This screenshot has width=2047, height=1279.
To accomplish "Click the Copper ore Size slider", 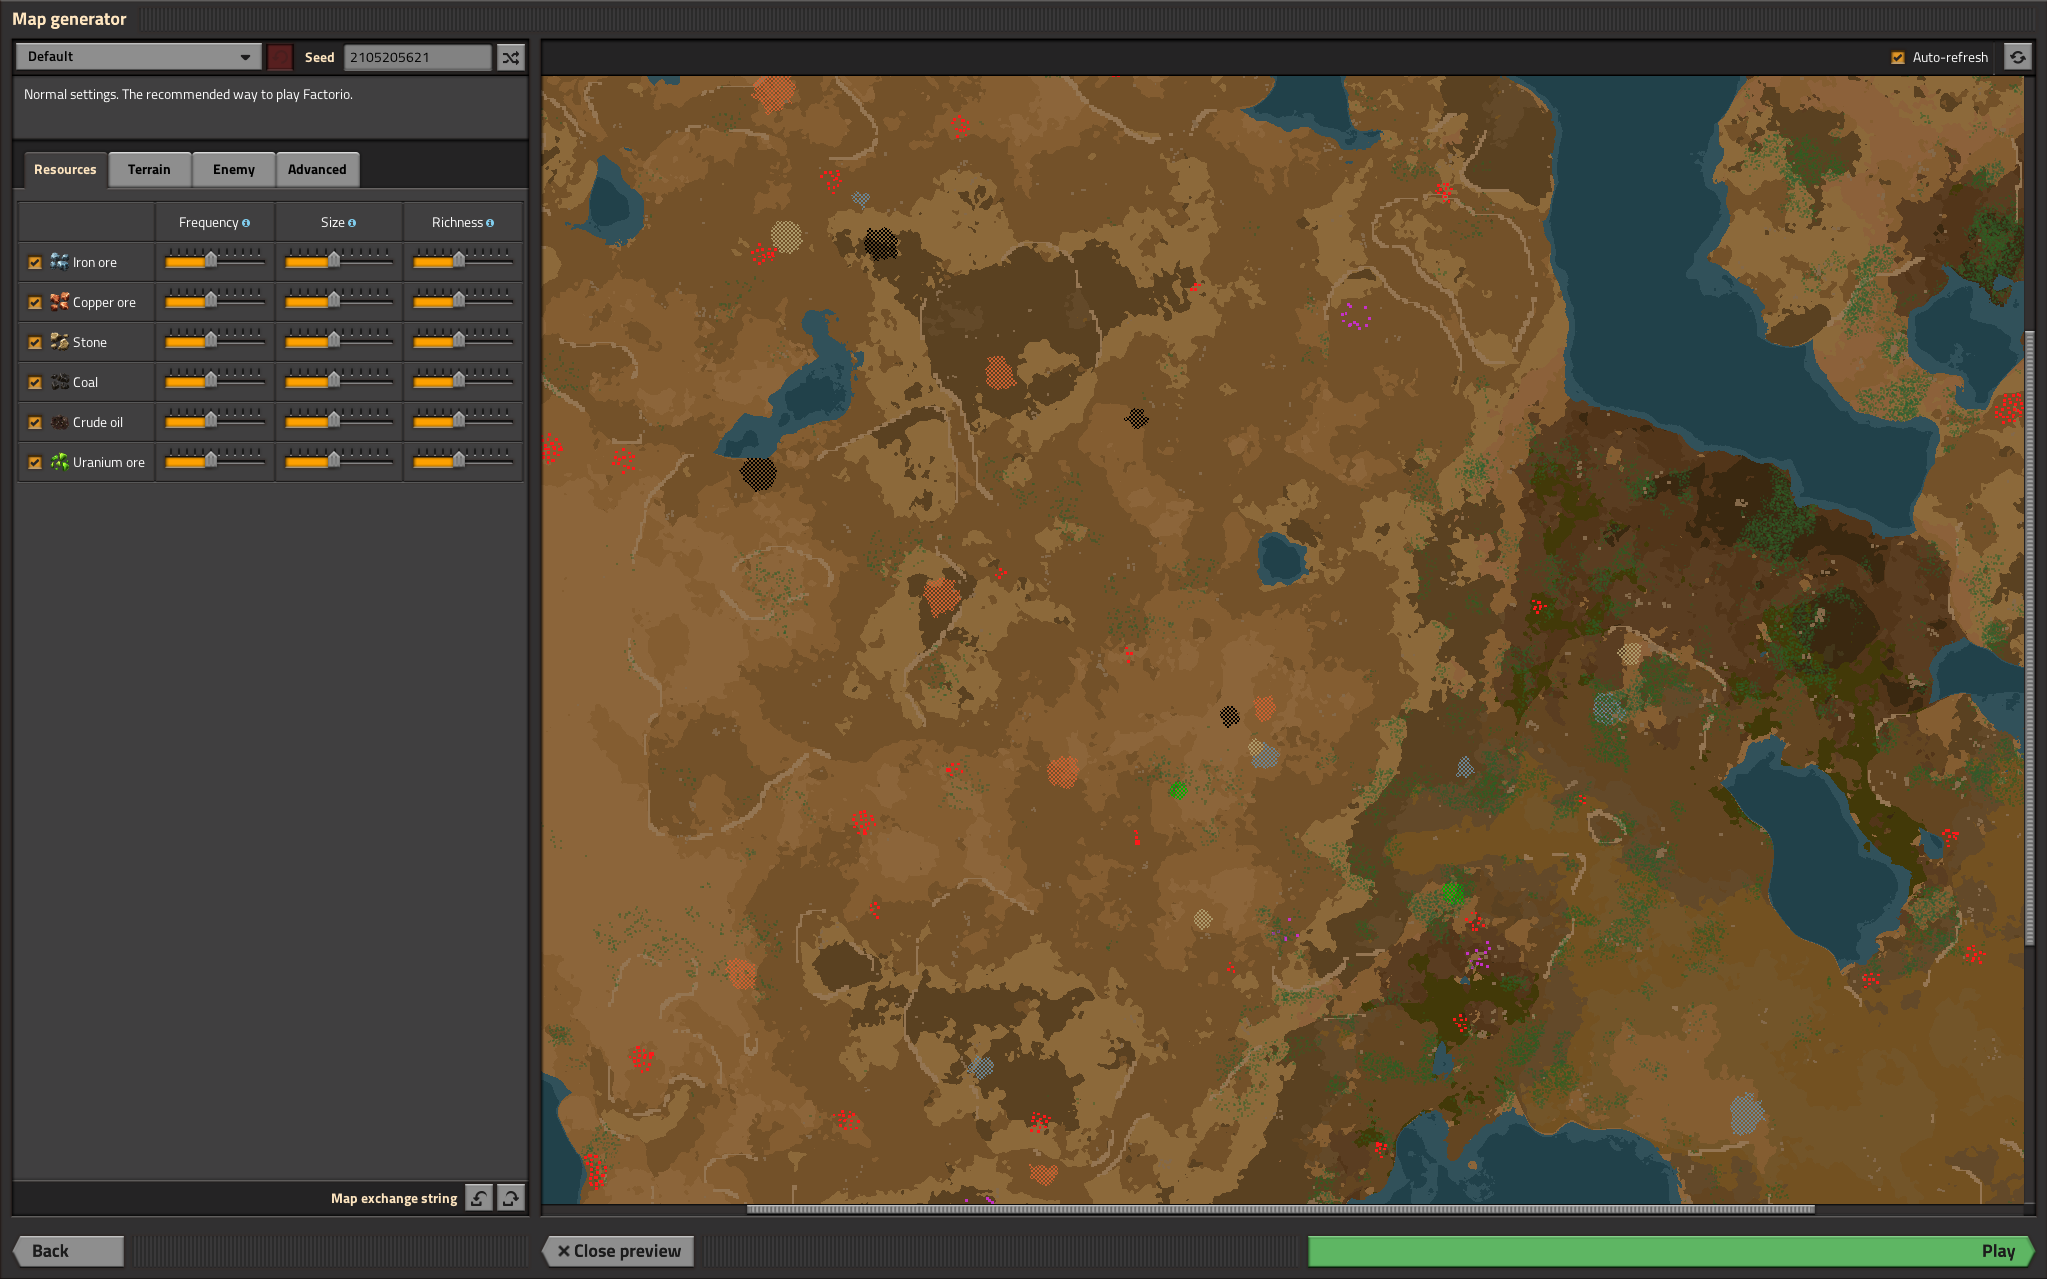I will 339,301.
